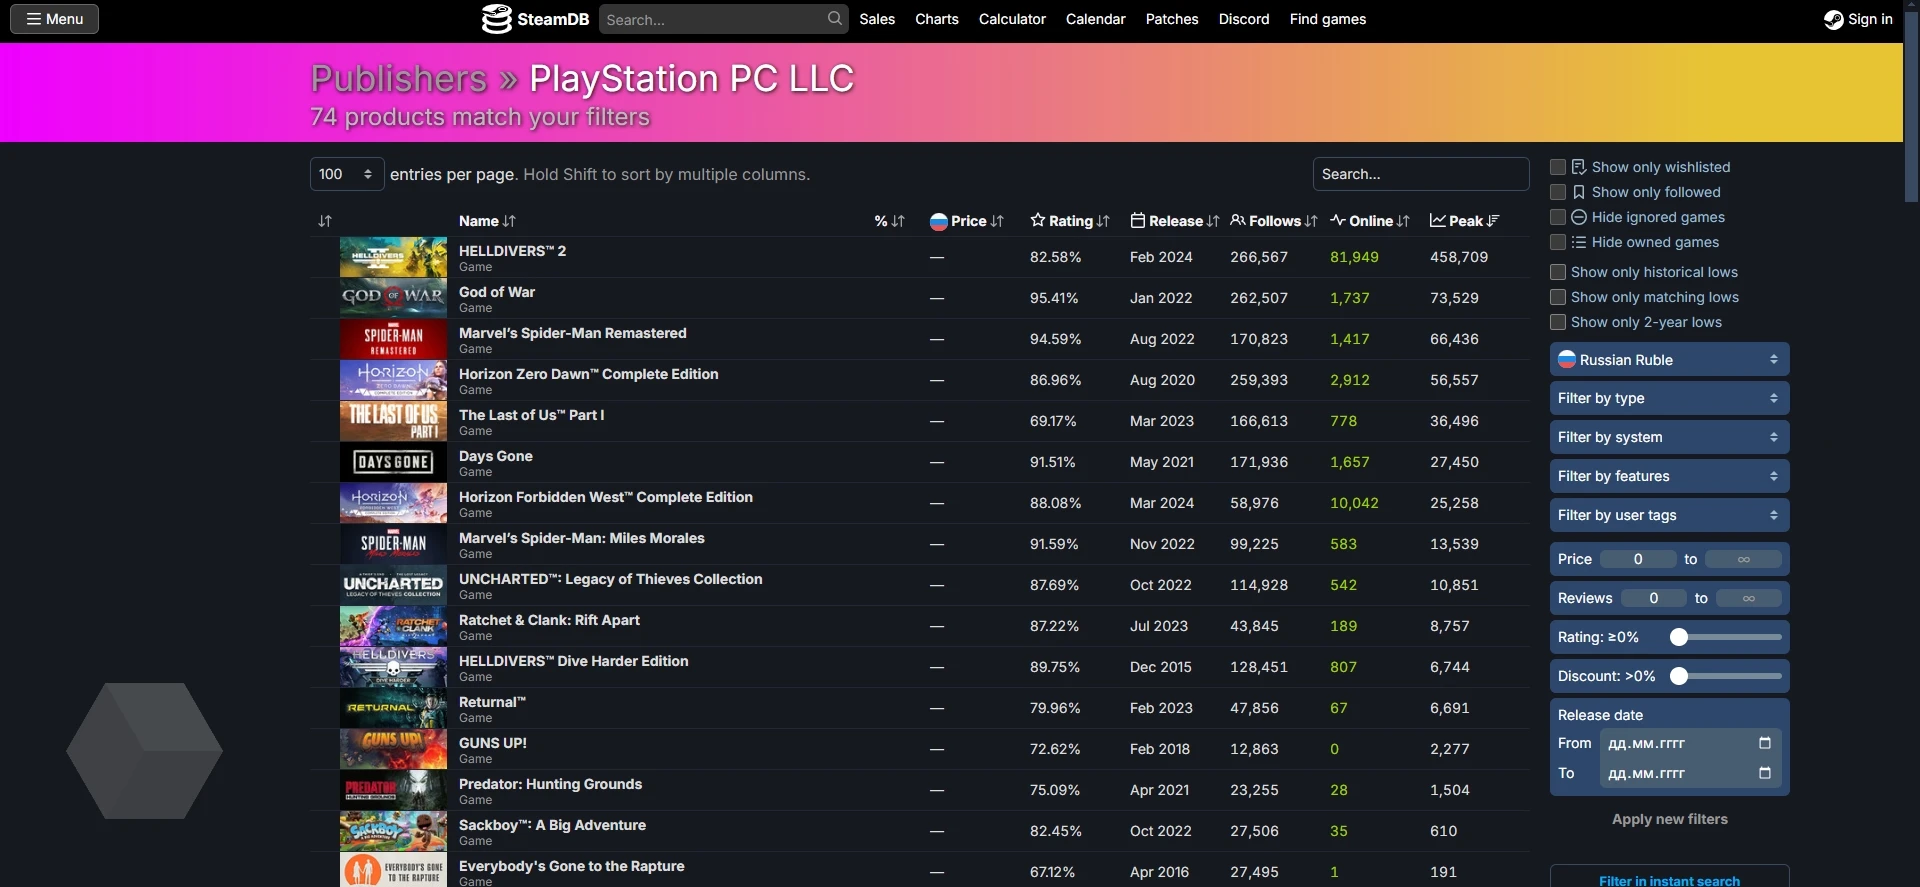Check Show only historical lows

tap(1558, 272)
